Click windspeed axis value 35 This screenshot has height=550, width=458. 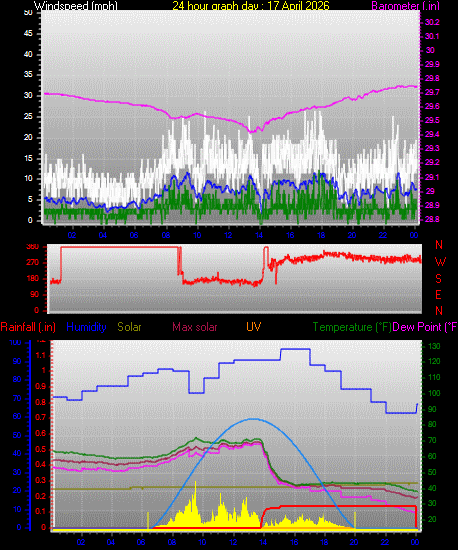tap(28, 75)
